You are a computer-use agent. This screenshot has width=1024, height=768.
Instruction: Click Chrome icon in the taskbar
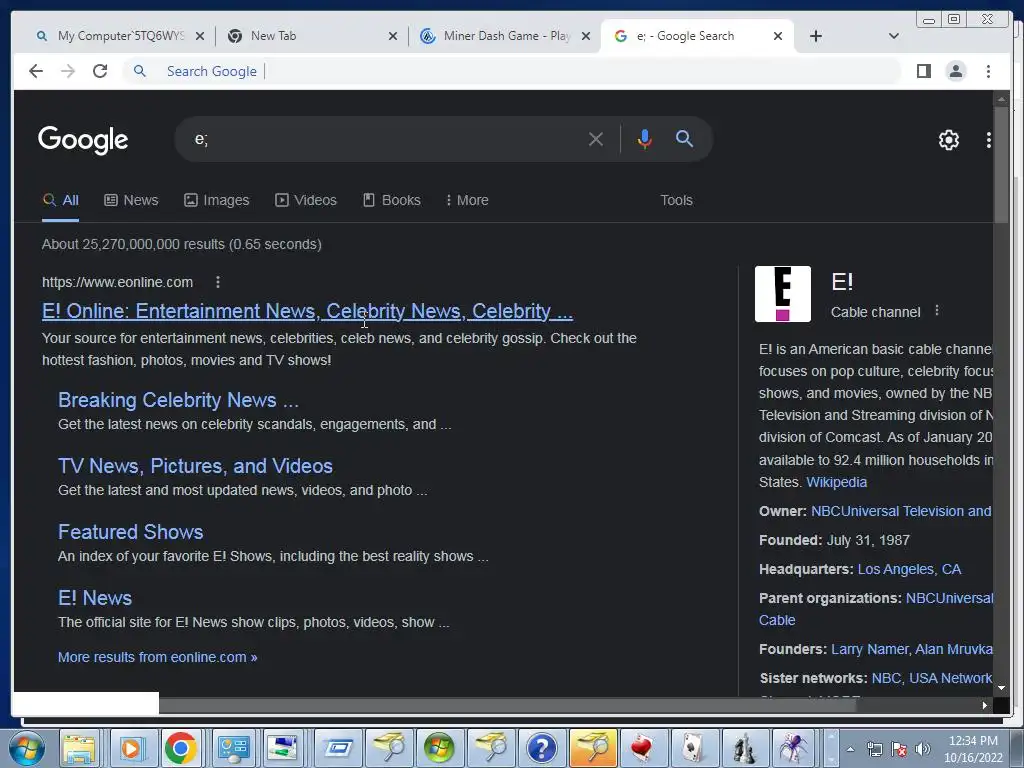[x=181, y=748]
